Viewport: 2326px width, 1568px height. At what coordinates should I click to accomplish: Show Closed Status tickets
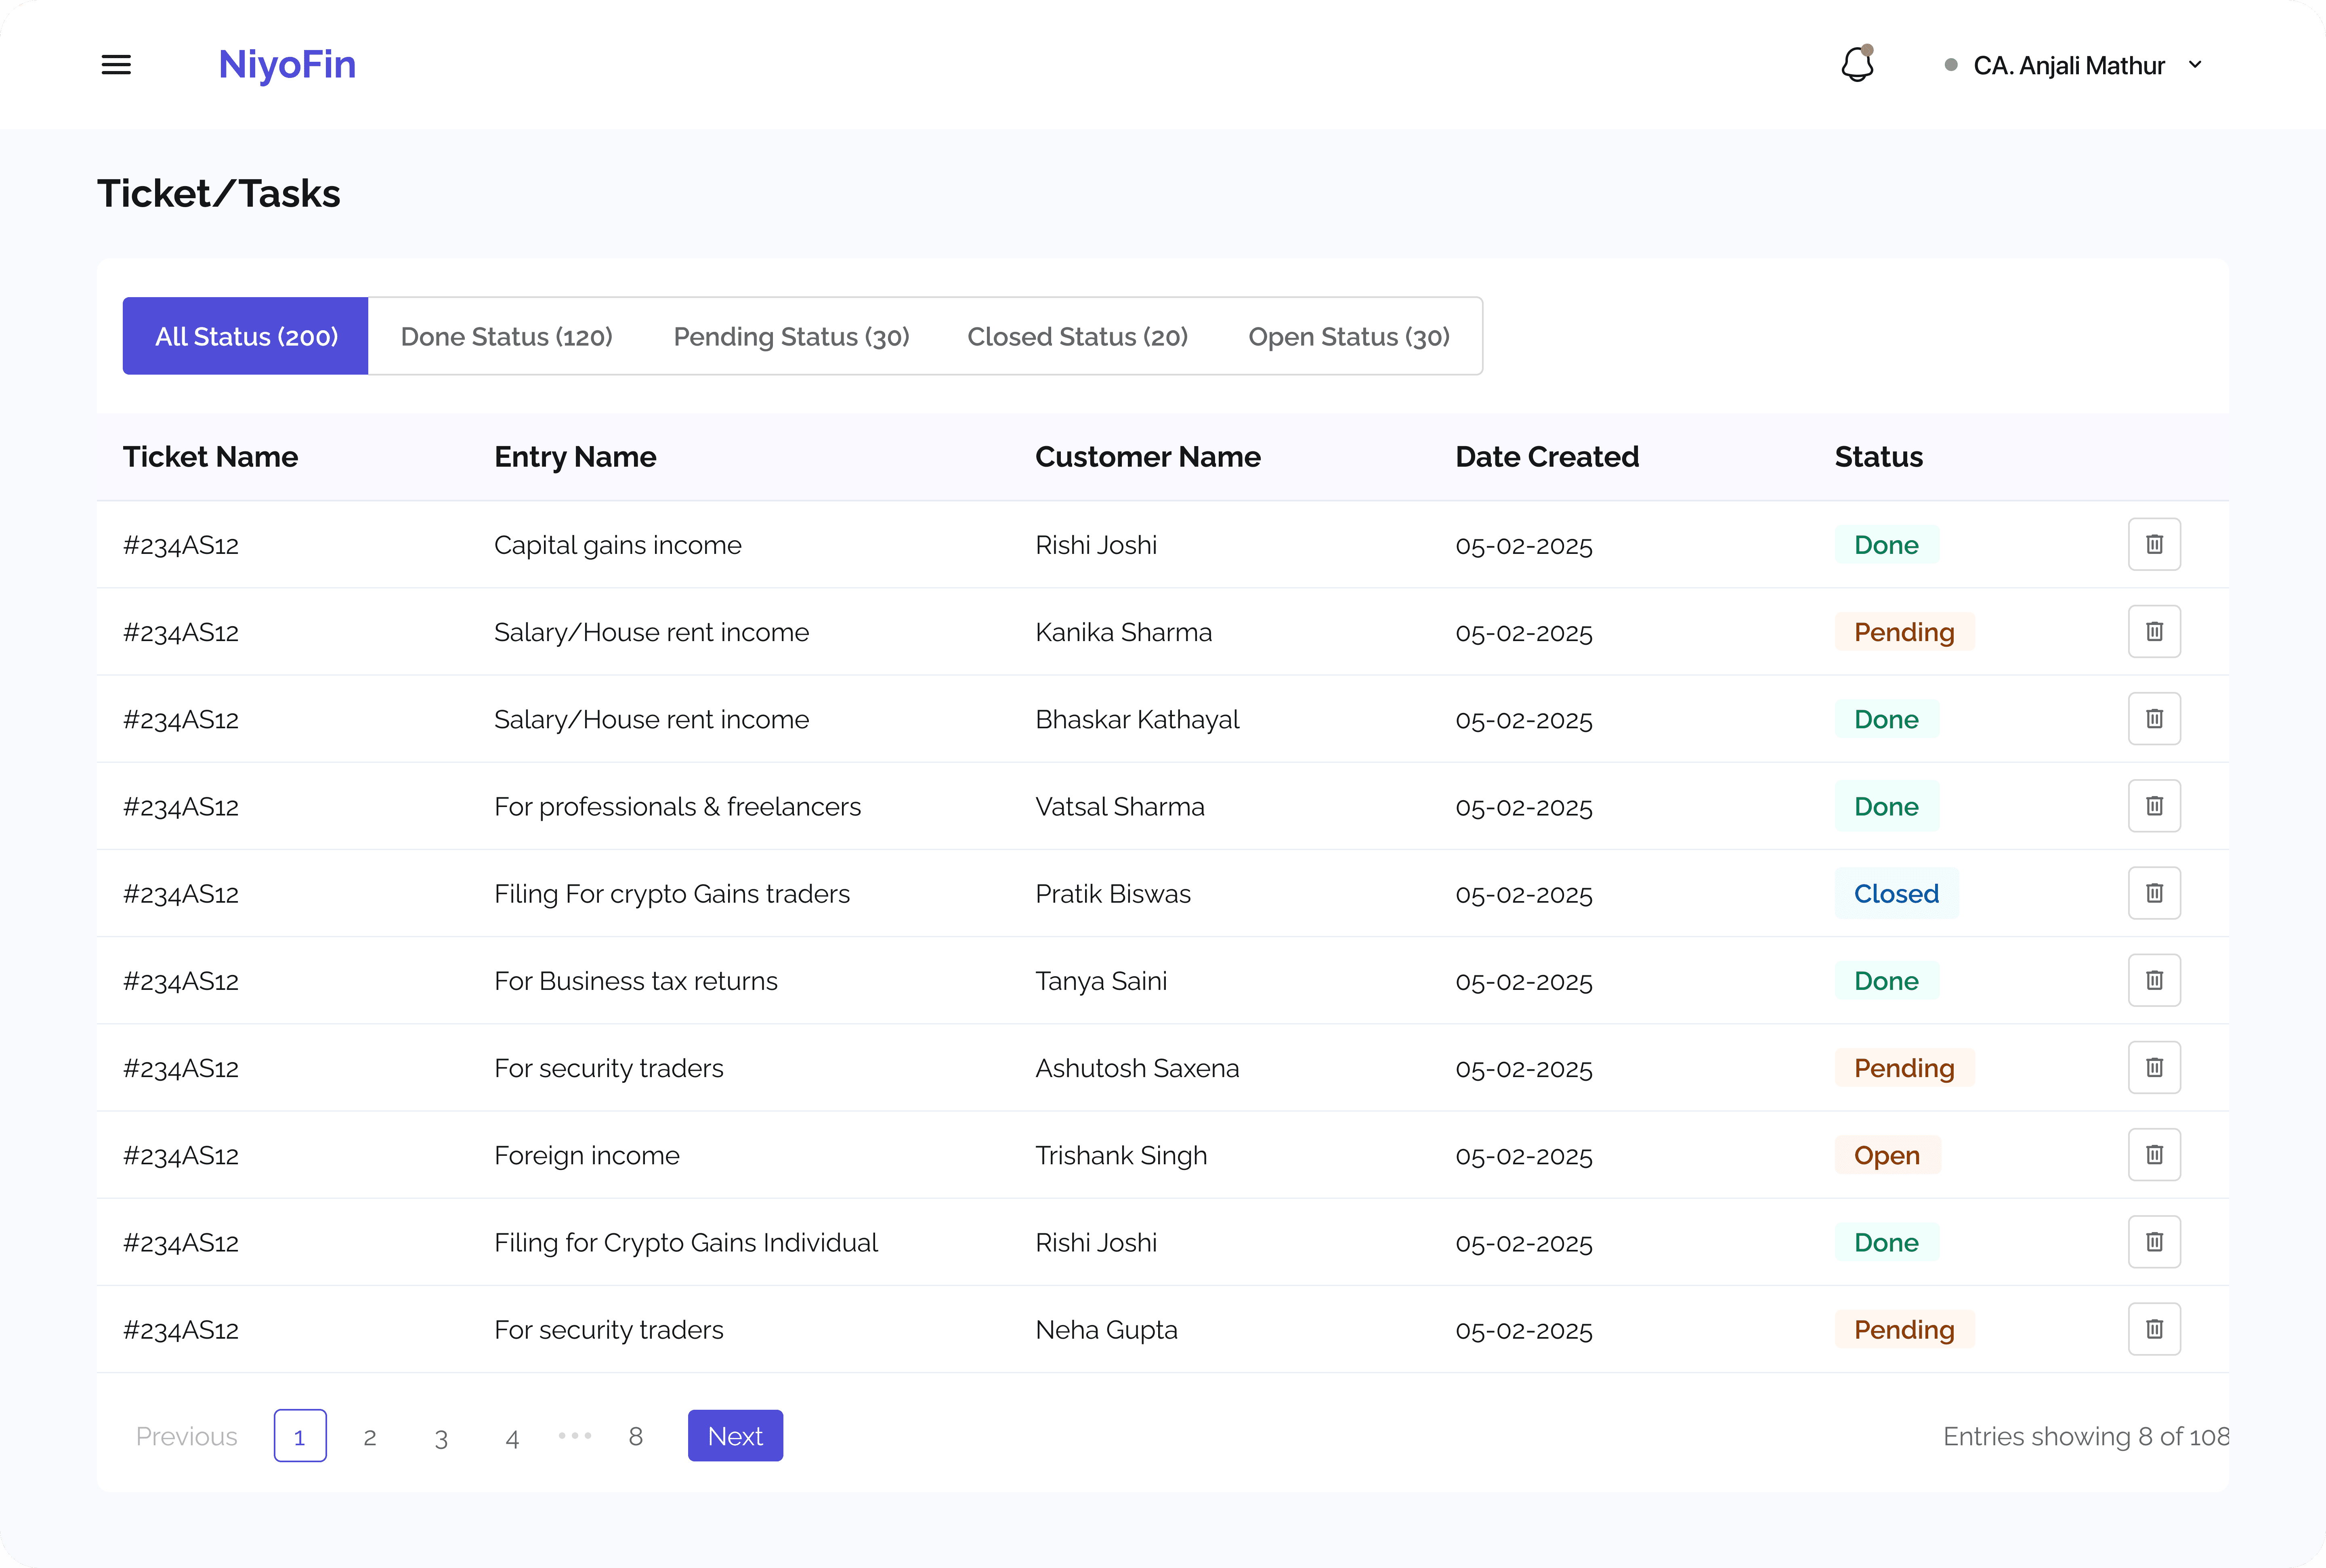point(1077,336)
